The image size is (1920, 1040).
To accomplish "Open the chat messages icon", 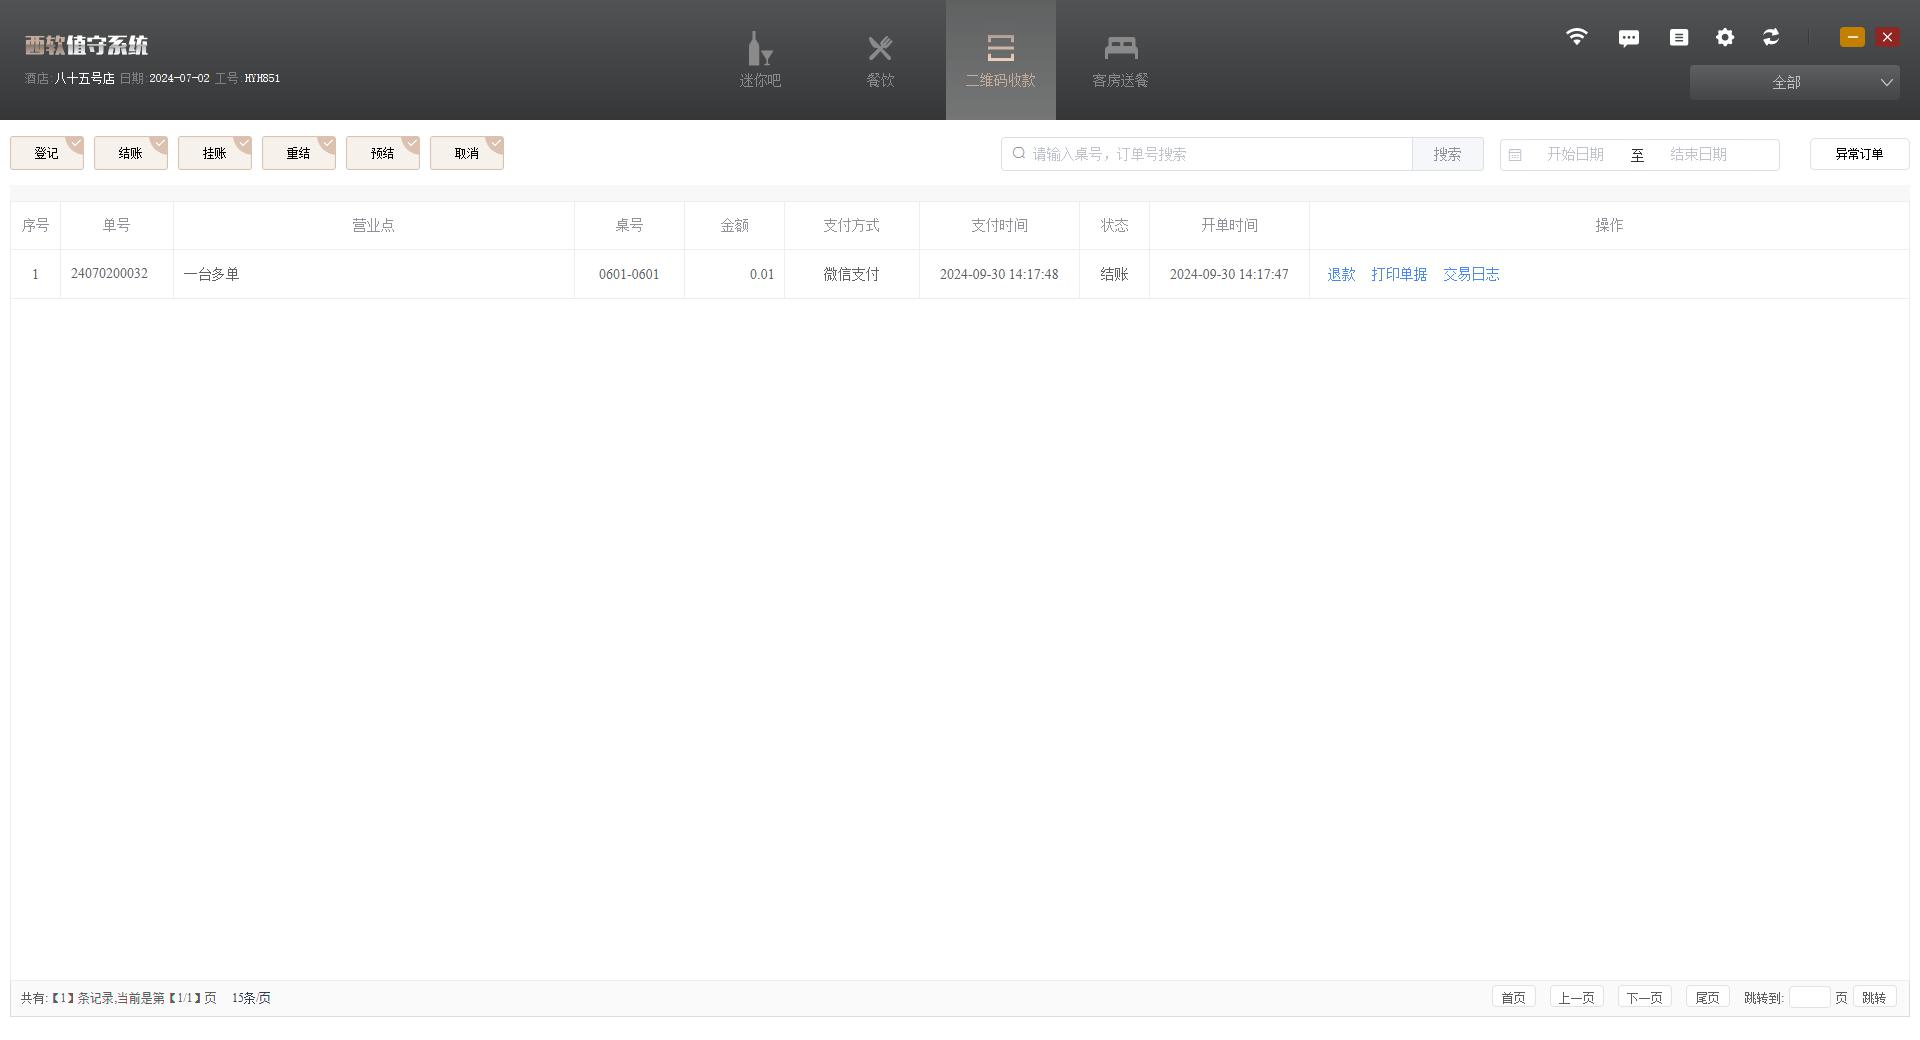I will (x=1628, y=38).
